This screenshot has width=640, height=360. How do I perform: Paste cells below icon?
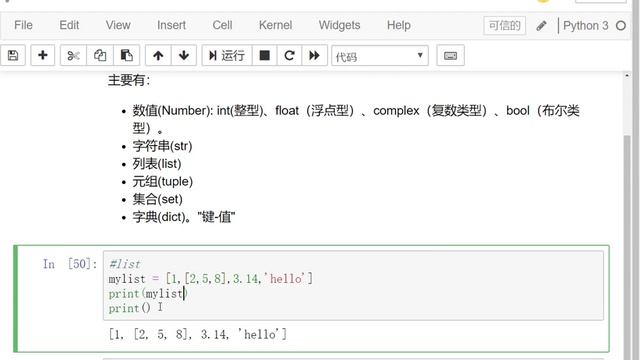127,56
